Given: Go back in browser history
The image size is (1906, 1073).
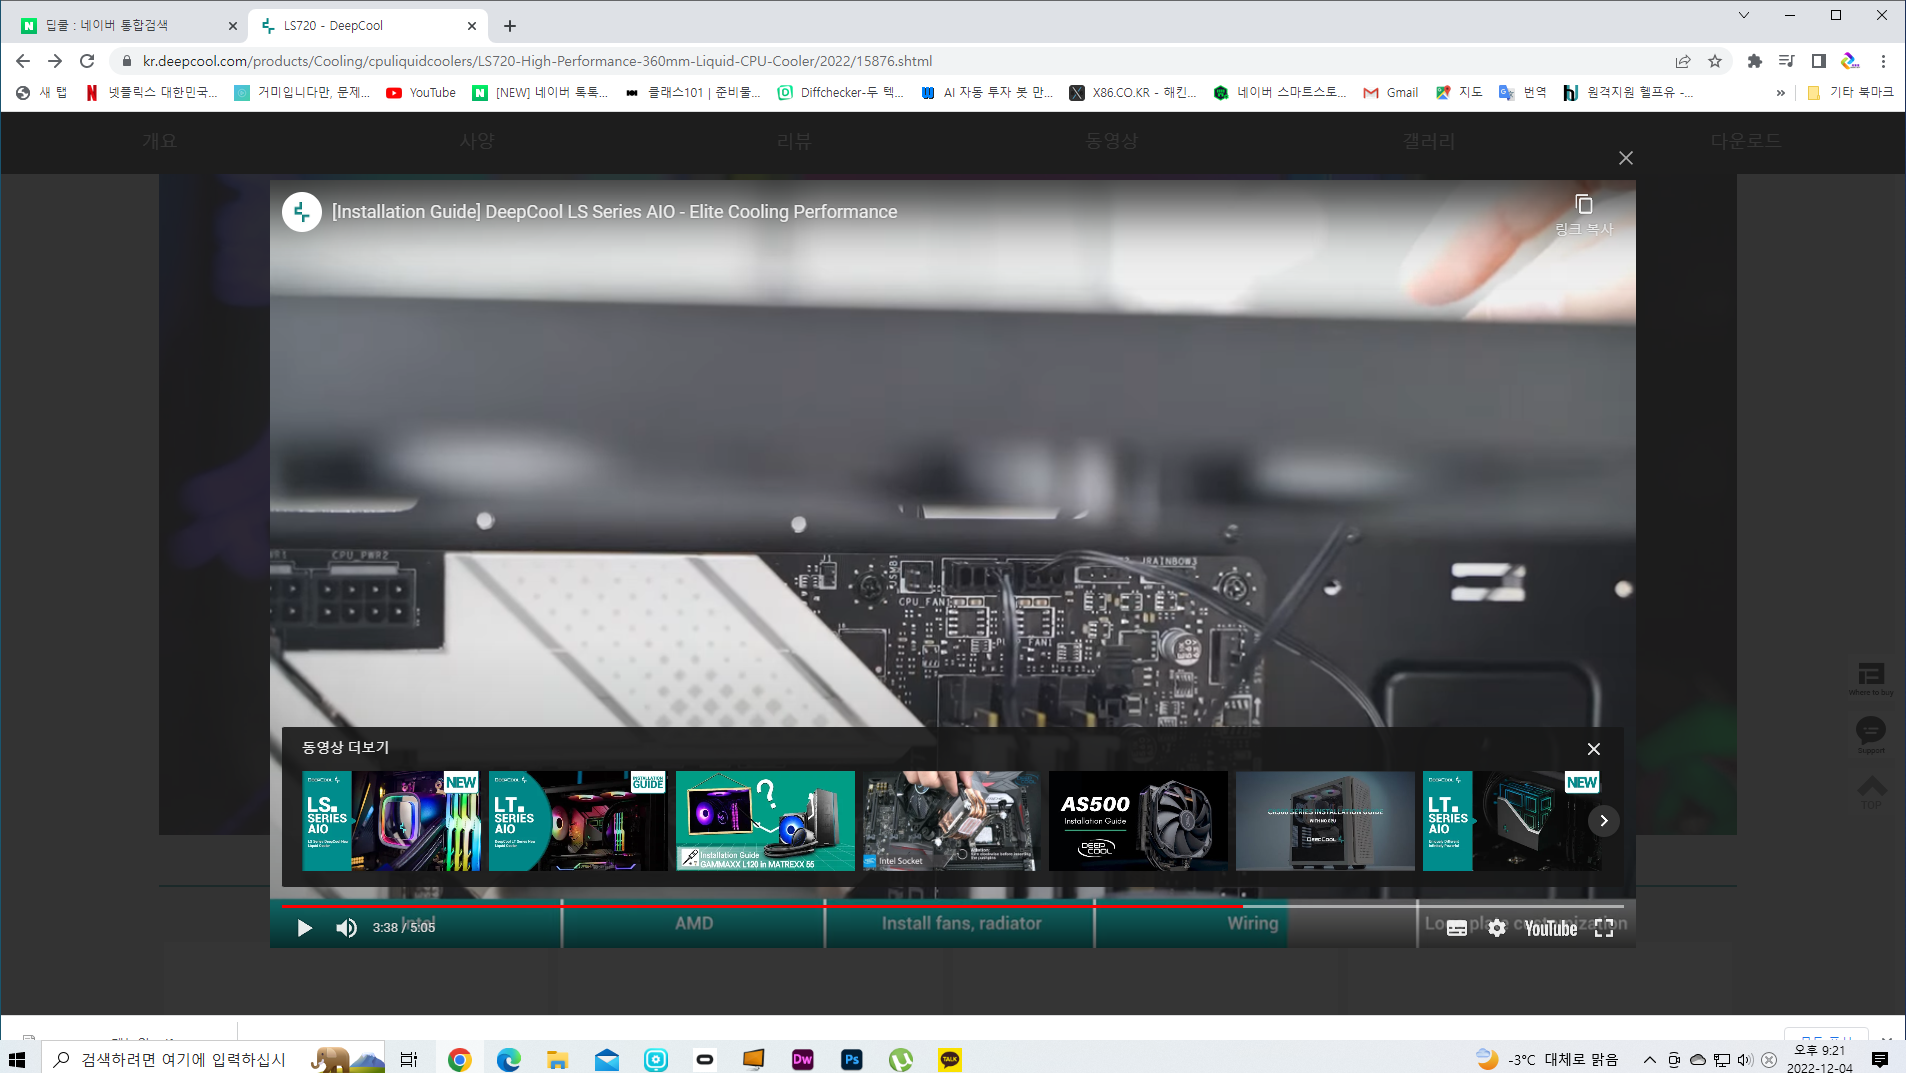Looking at the screenshot, I should tap(23, 61).
